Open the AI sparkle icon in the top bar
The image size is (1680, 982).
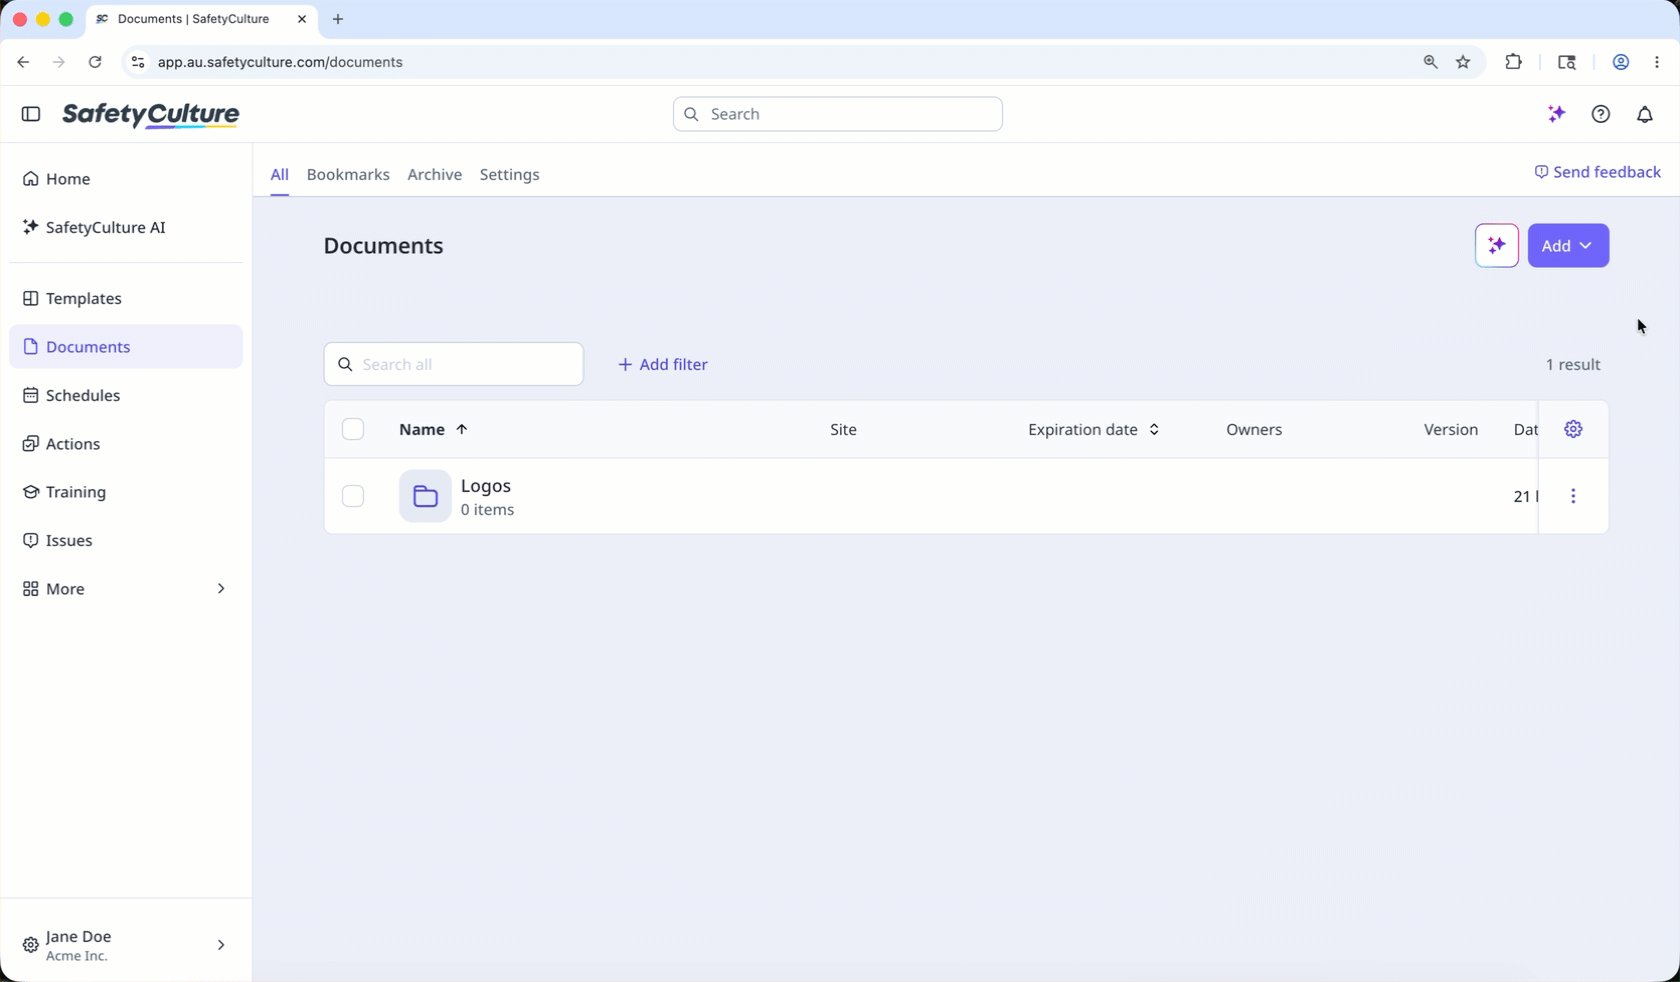click(1556, 114)
